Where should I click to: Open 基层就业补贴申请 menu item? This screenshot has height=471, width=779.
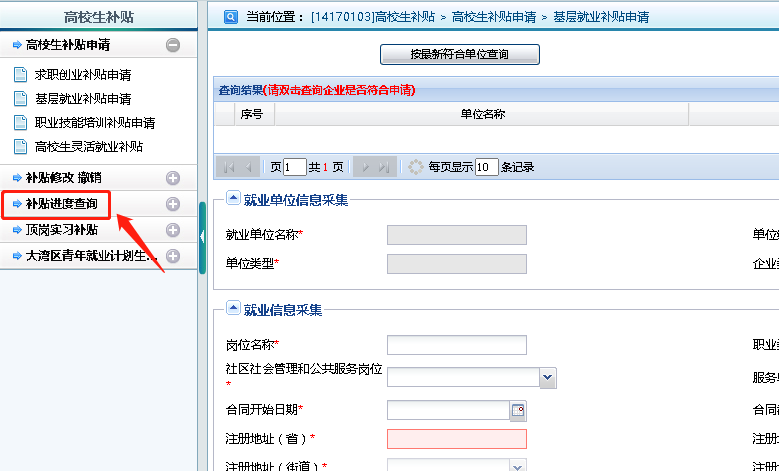(82, 98)
